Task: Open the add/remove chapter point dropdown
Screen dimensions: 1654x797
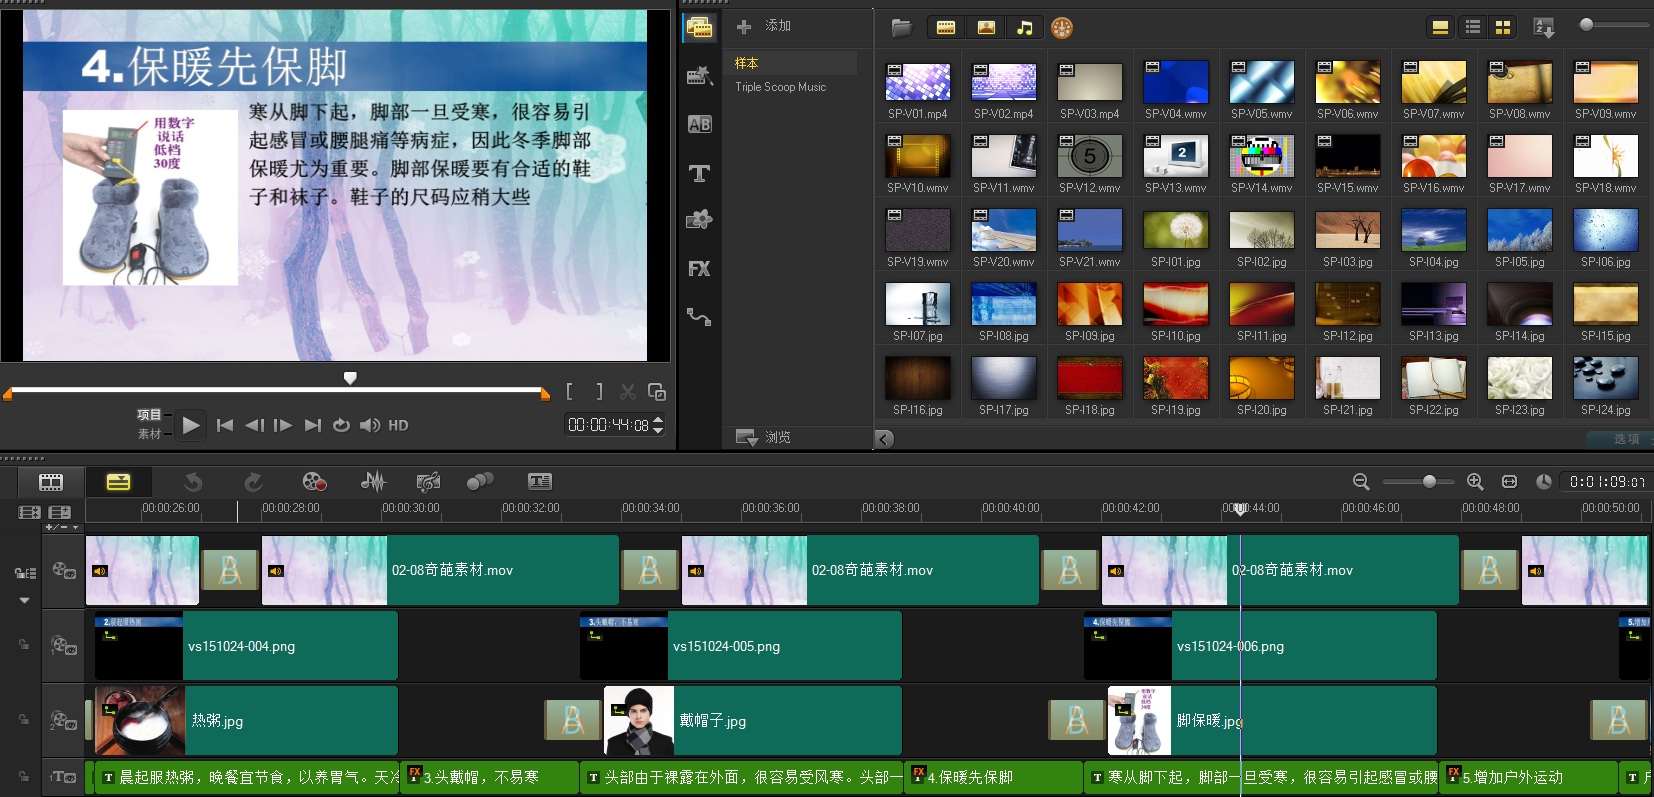Action: click(x=62, y=527)
